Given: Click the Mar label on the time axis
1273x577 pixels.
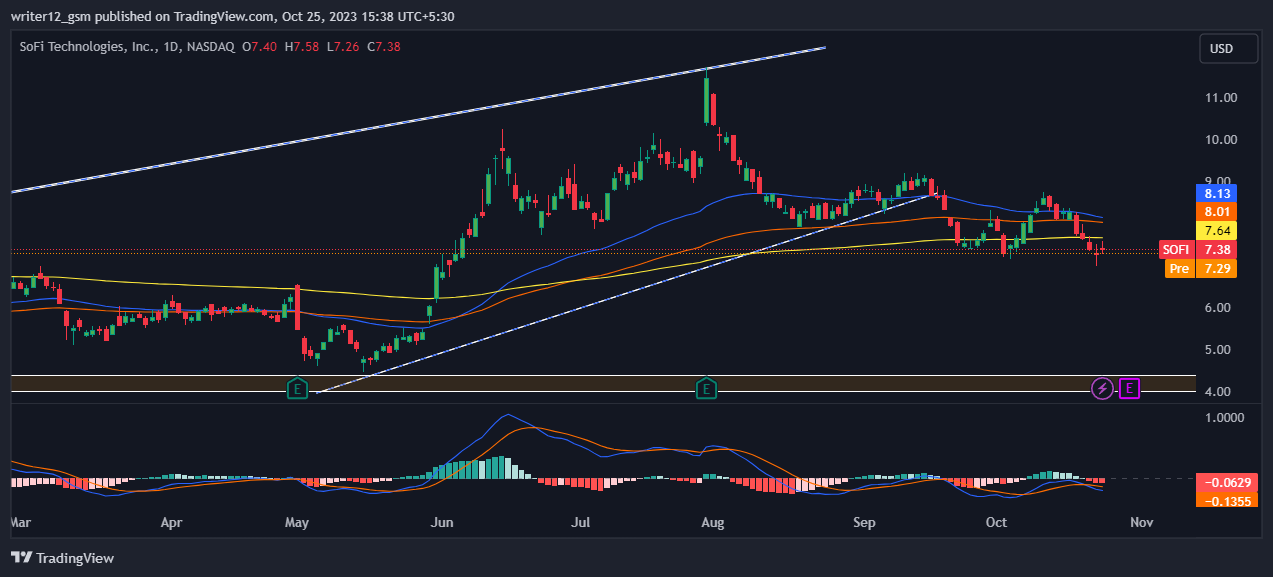Looking at the screenshot, I should 20,522.
